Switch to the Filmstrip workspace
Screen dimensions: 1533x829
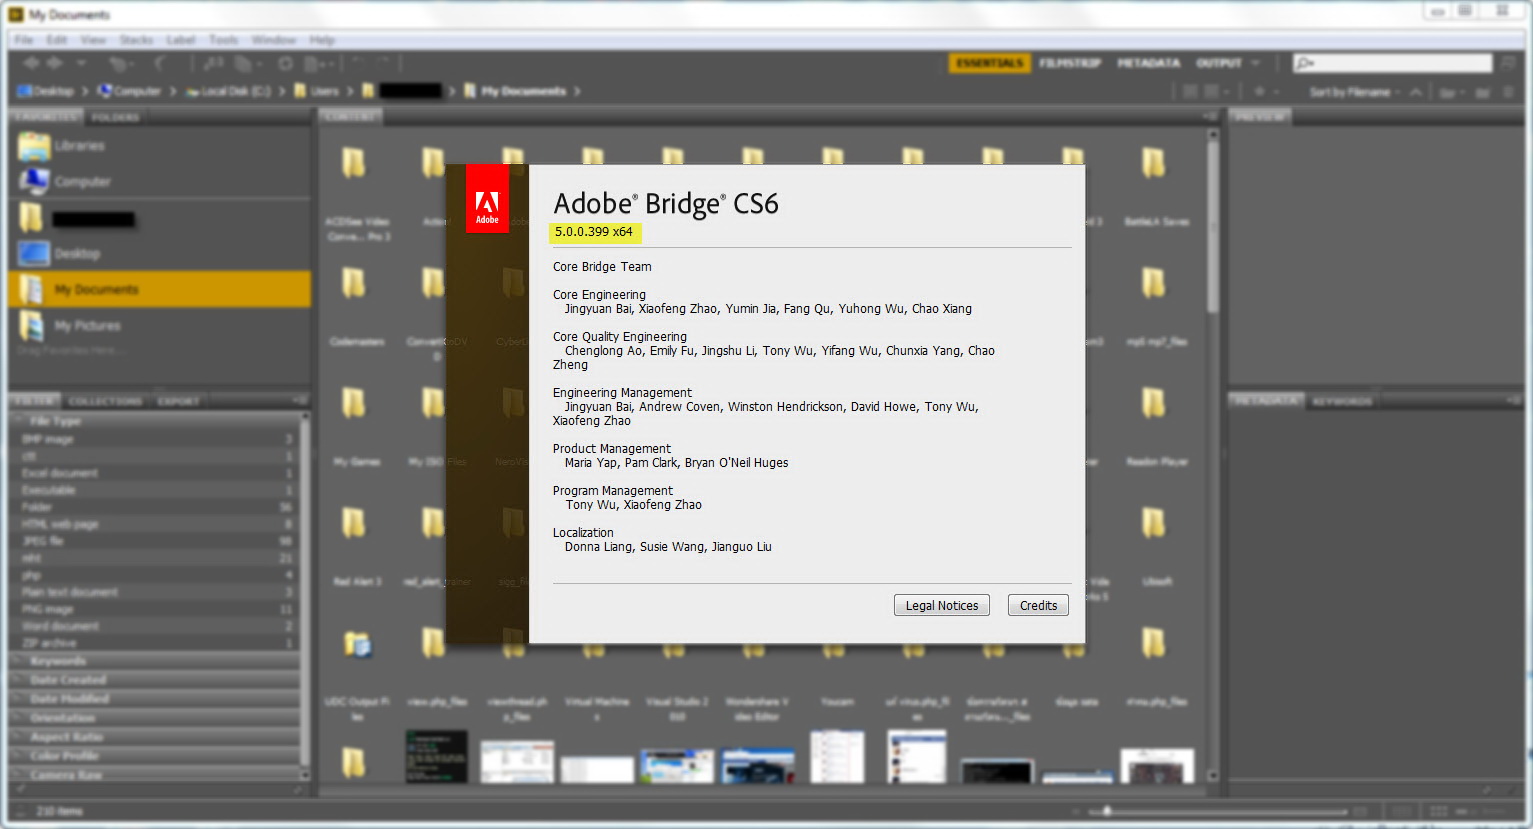[1069, 63]
